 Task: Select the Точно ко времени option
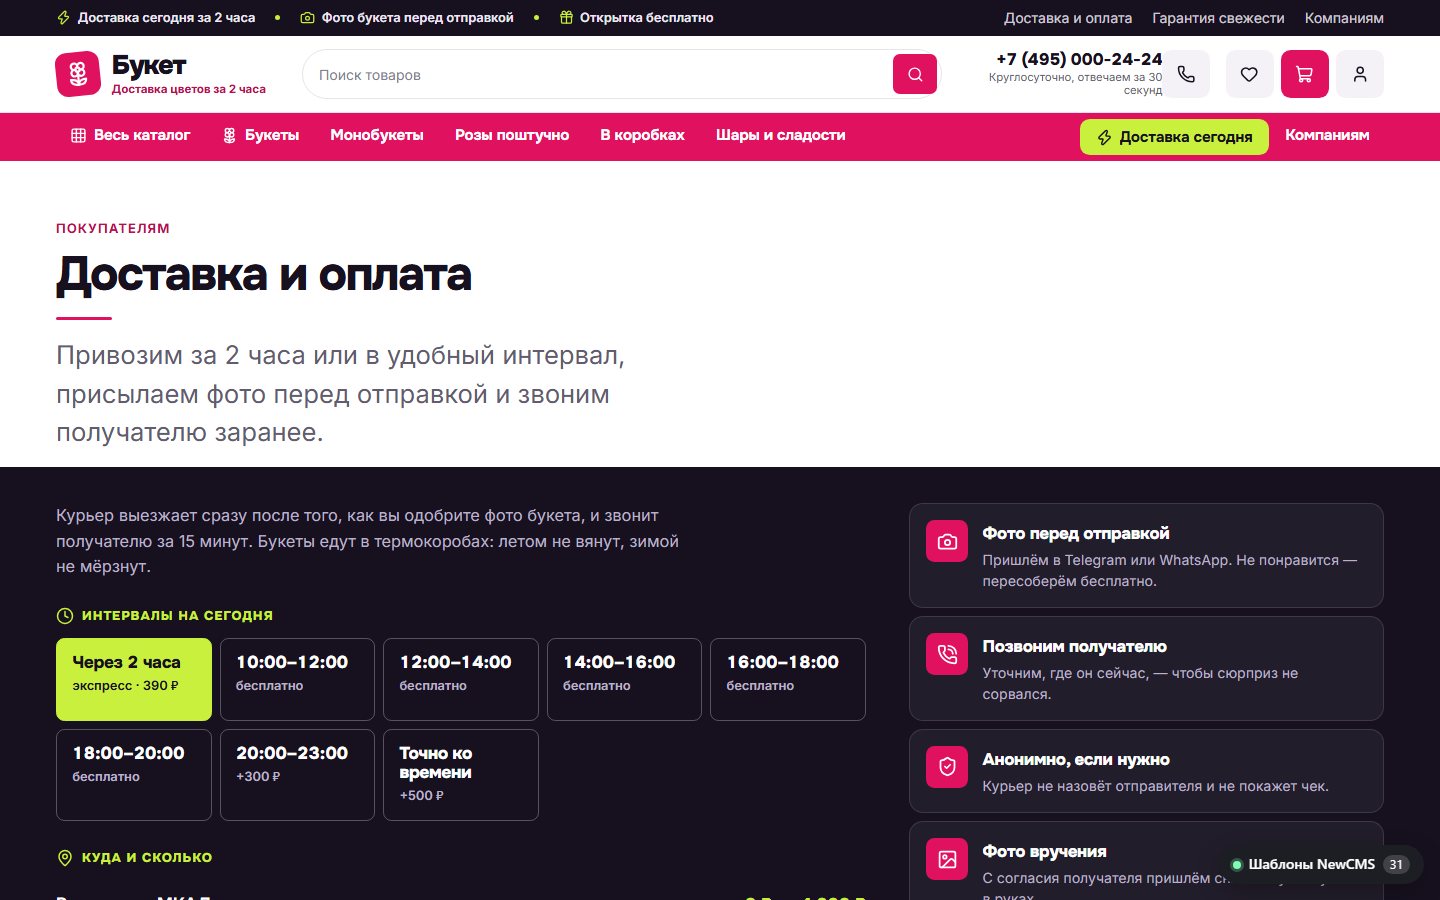point(461,775)
